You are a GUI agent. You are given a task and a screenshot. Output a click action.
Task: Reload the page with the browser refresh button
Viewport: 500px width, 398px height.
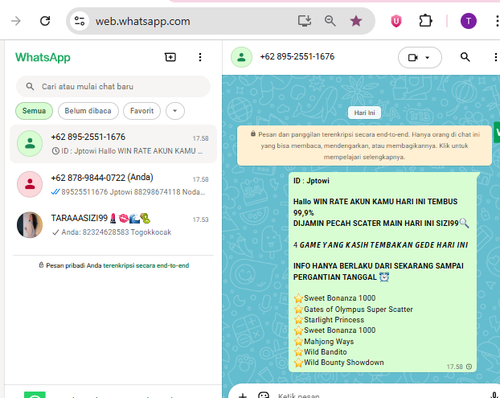(x=45, y=21)
